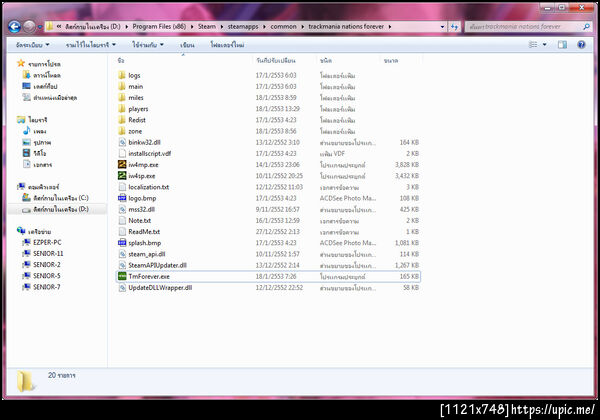Click the iw4sp.exe application icon

point(122,176)
